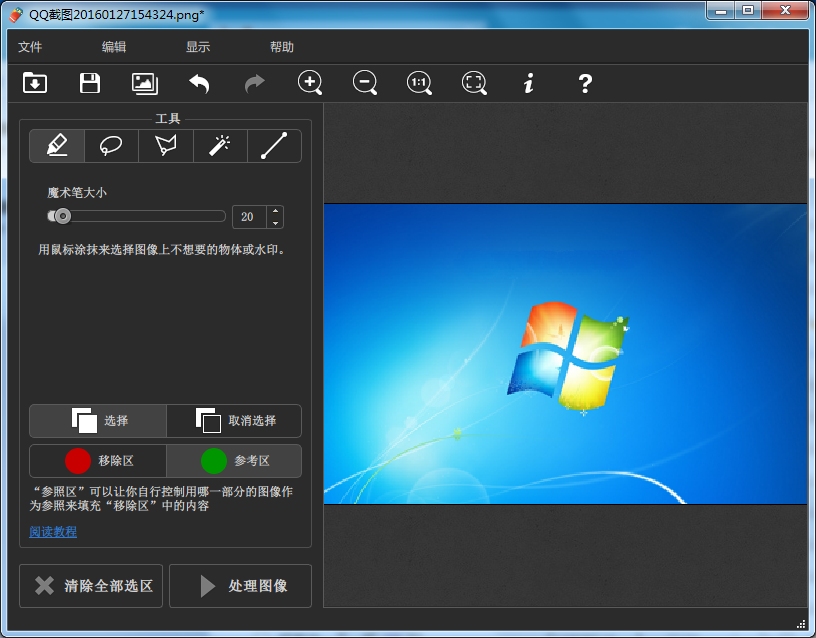Open the 文件 menu
Screen dimensions: 816x638
point(30,47)
